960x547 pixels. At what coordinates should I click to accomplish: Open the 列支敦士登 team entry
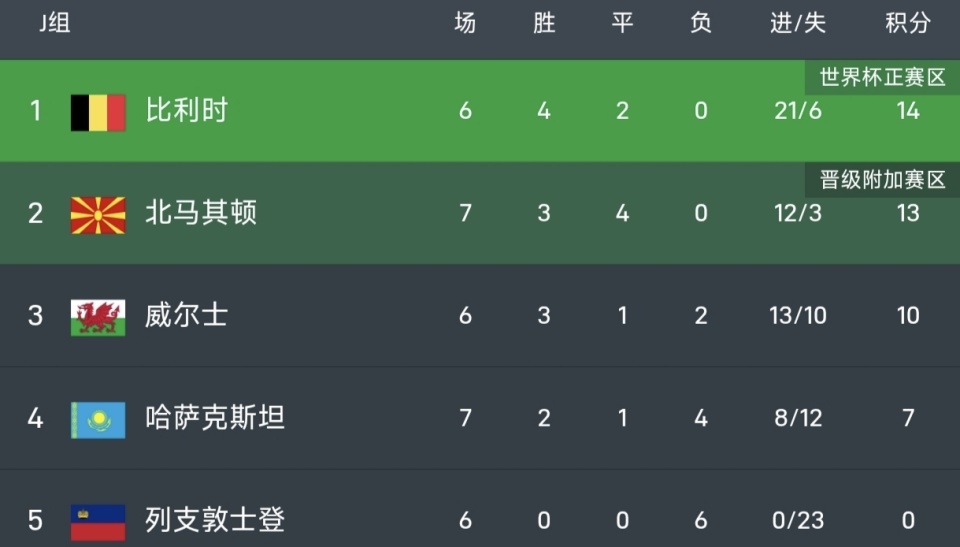point(215,520)
